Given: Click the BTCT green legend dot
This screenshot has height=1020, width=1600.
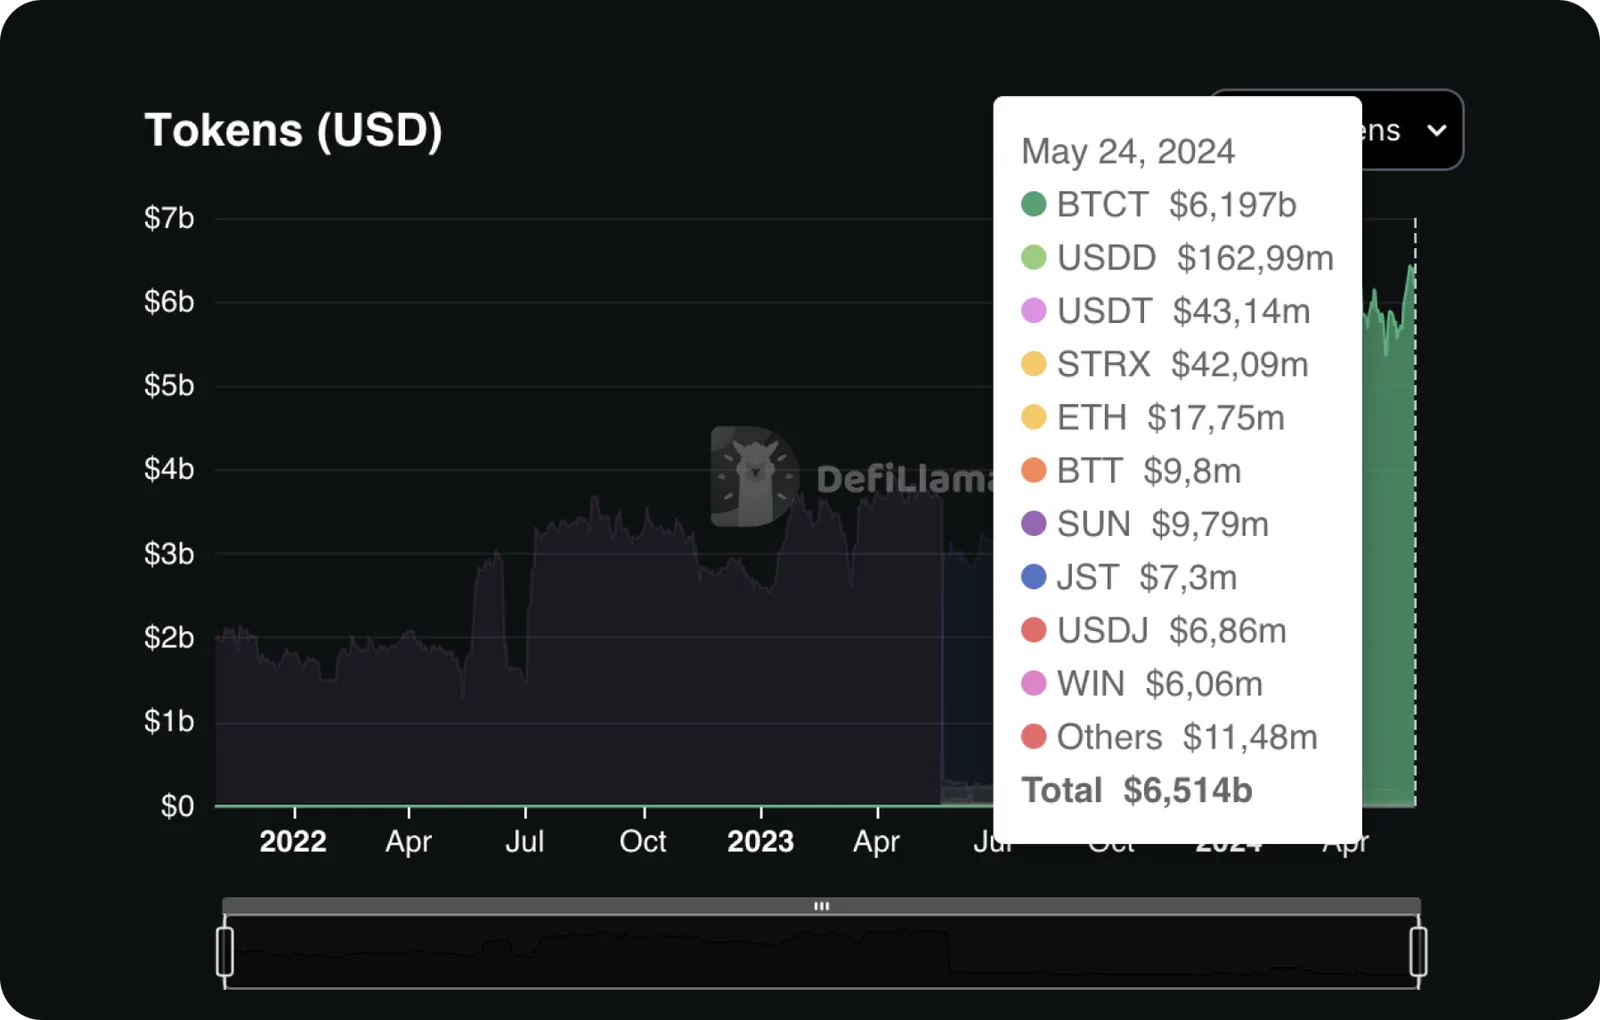Looking at the screenshot, I should pyautogui.click(x=1033, y=204).
